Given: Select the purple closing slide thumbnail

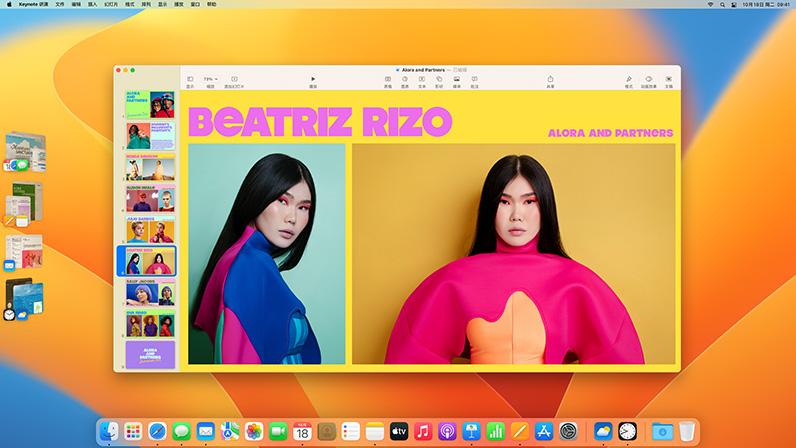Looking at the screenshot, I should point(150,355).
